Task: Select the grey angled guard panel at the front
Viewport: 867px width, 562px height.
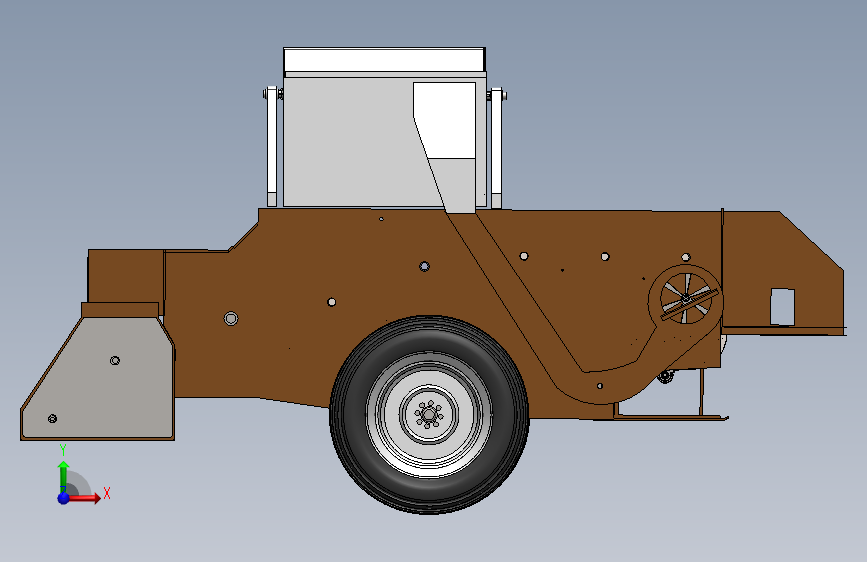Action: click(98, 378)
